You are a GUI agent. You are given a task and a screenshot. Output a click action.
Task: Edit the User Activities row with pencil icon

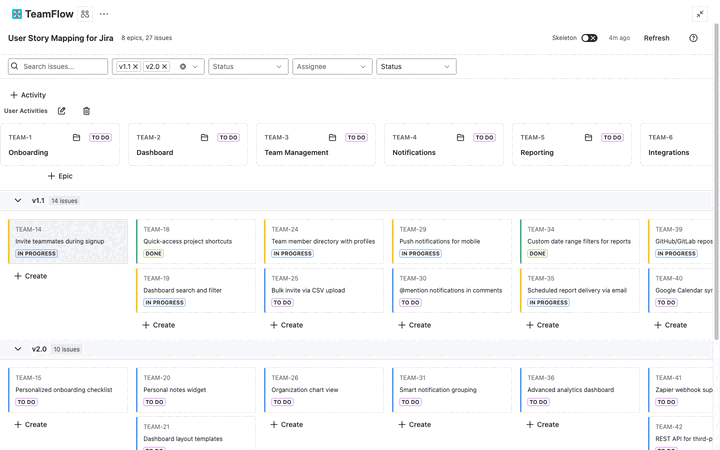[62, 111]
